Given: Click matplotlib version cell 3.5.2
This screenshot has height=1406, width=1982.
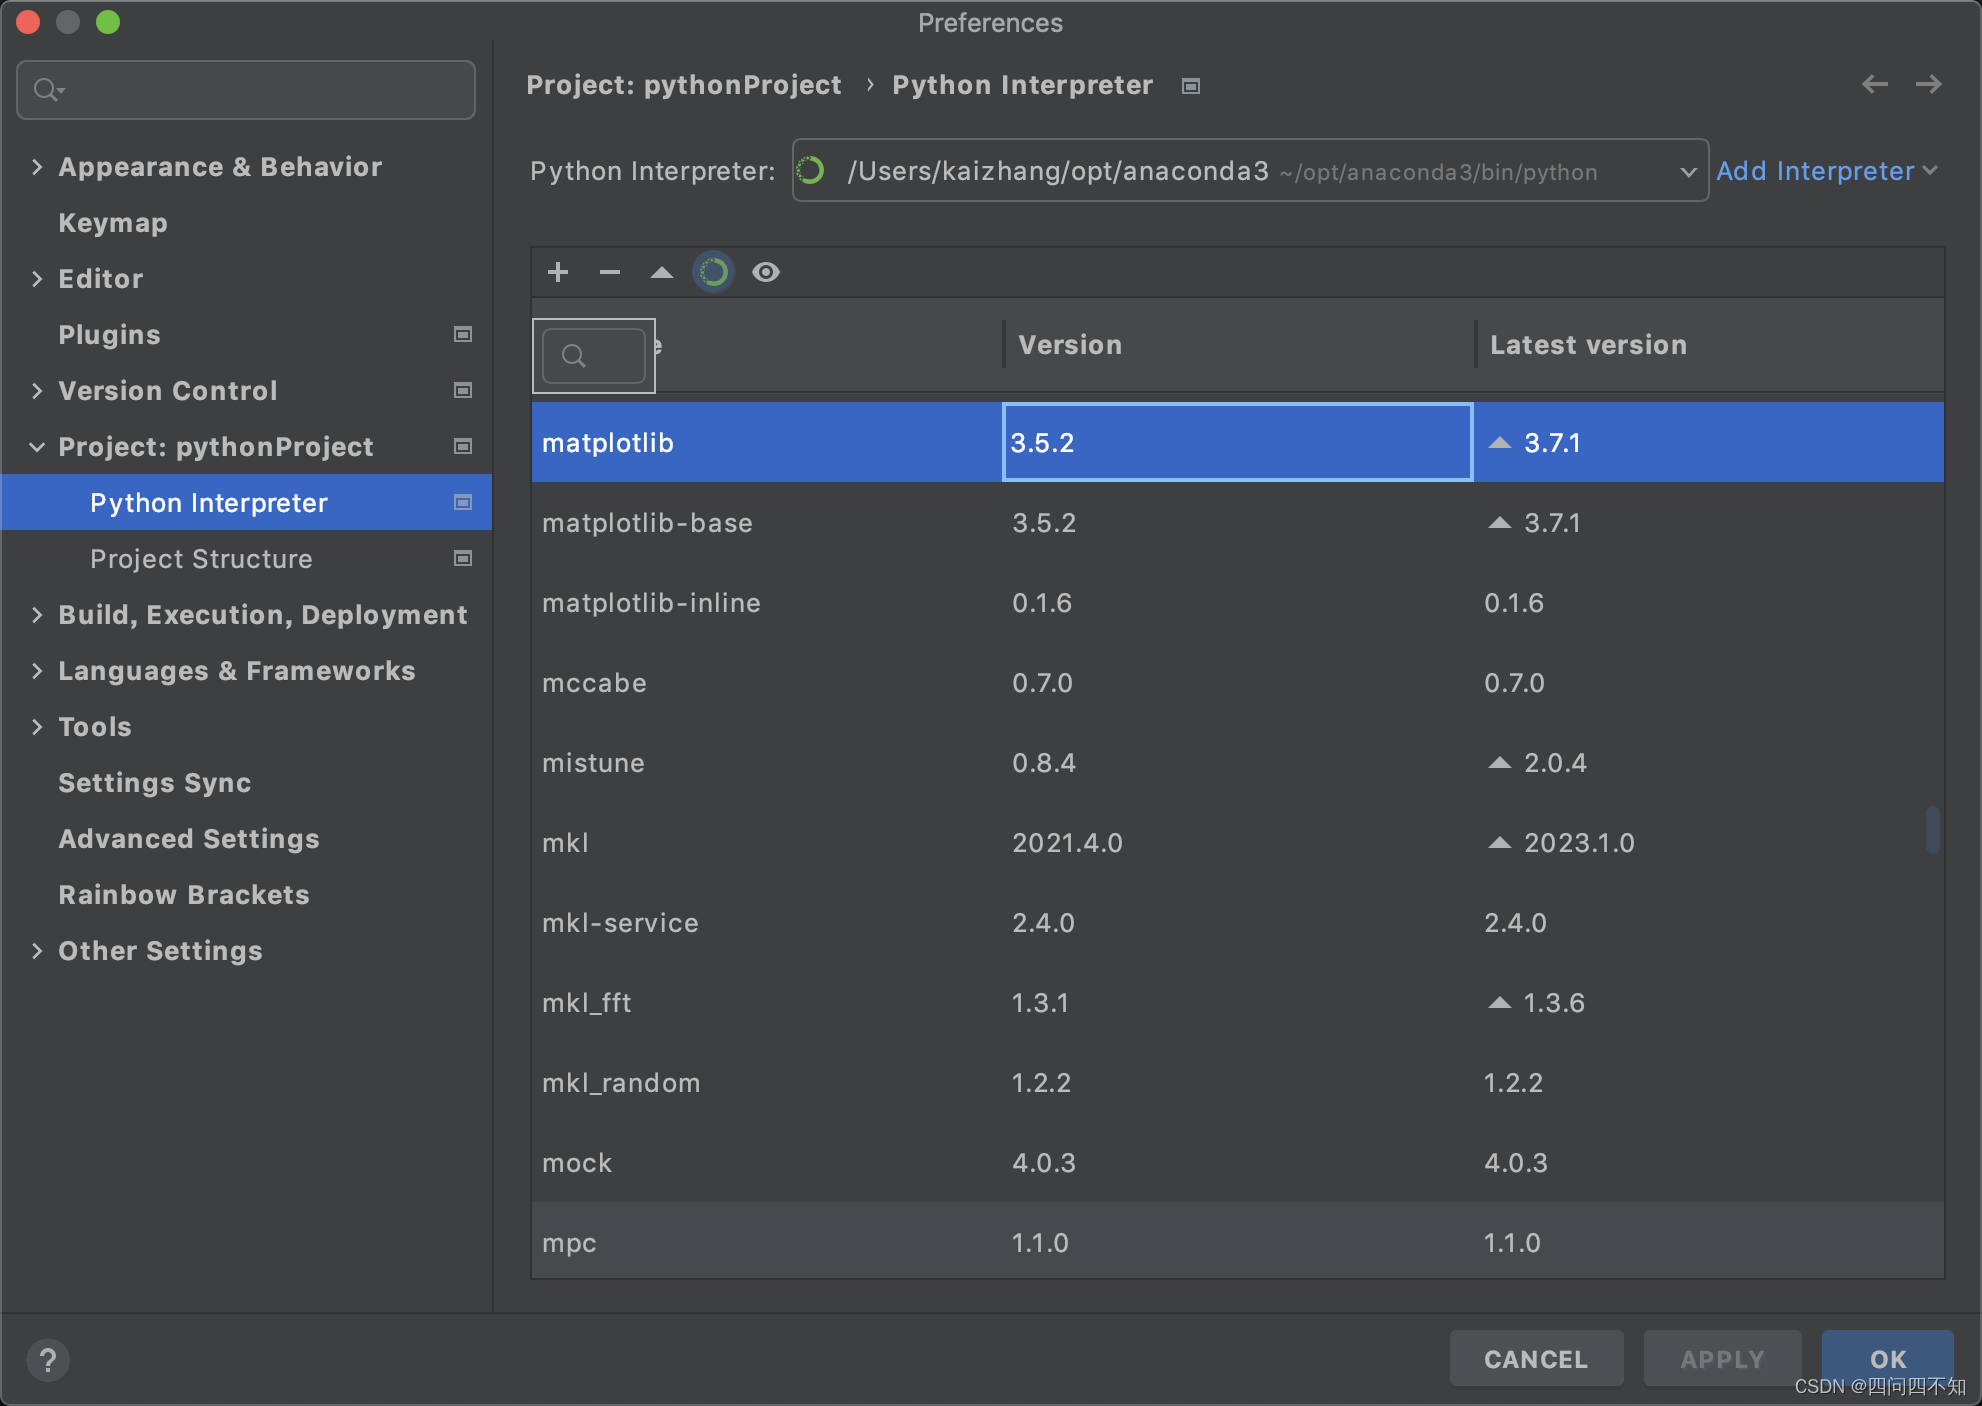Looking at the screenshot, I should click(x=1238, y=443).
